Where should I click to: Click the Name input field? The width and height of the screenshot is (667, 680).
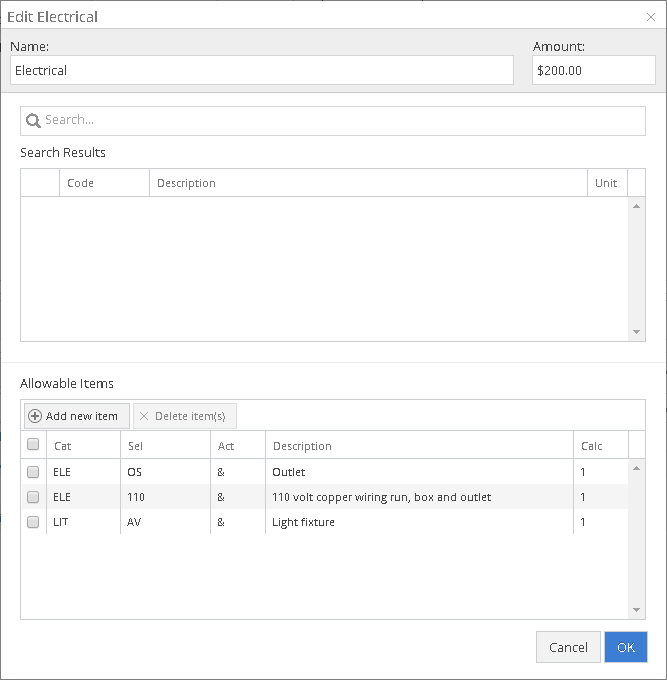[x=261, y=71]
